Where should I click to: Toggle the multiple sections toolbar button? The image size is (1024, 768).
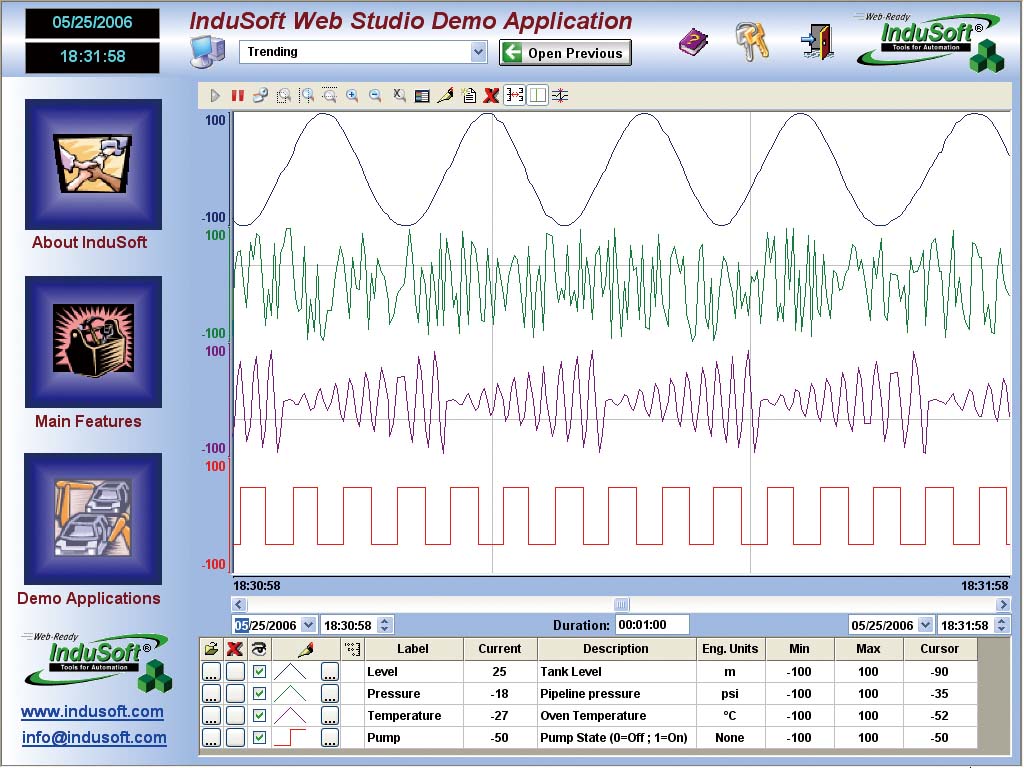point(515,96)
